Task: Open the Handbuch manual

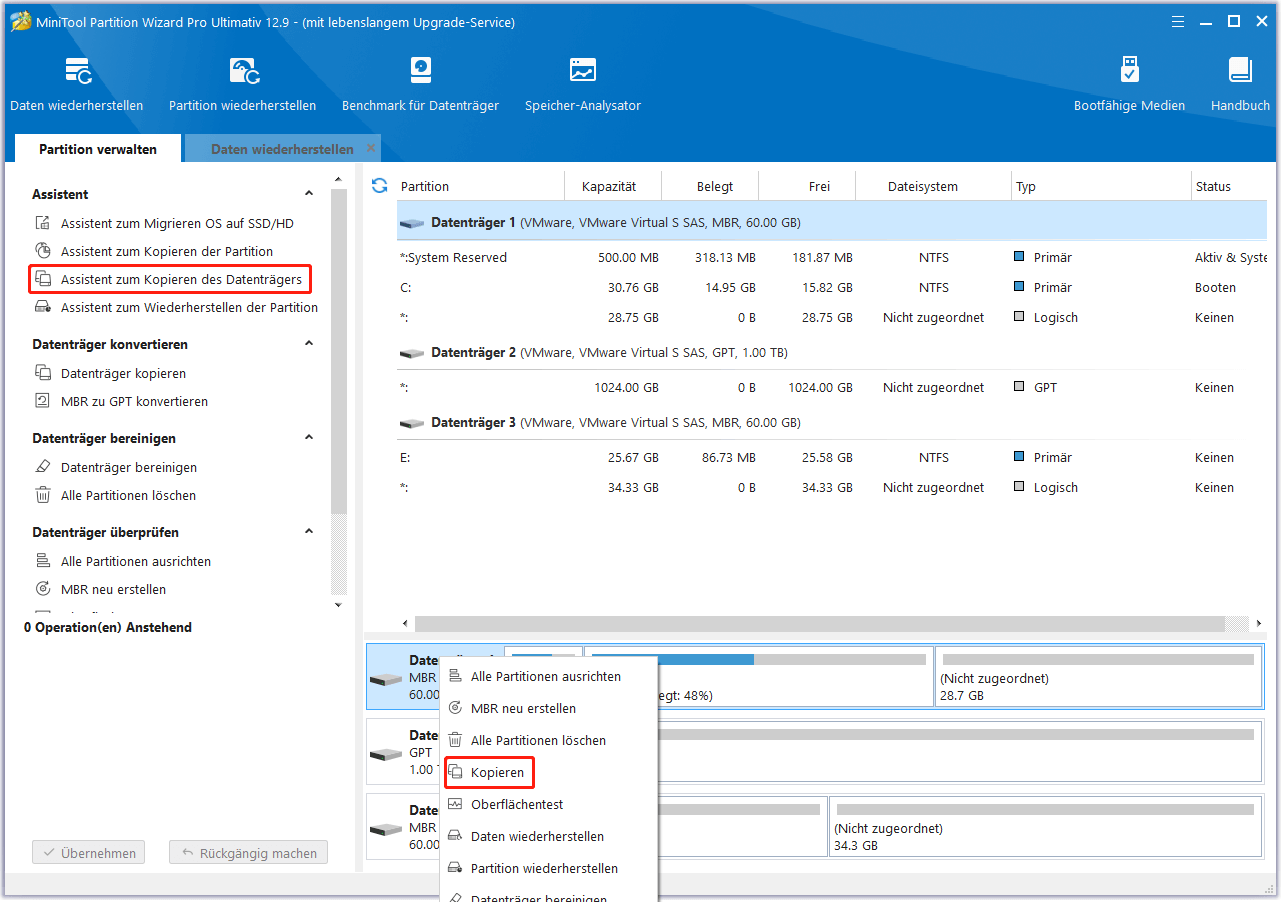Action: click(x=1240, y=84)
